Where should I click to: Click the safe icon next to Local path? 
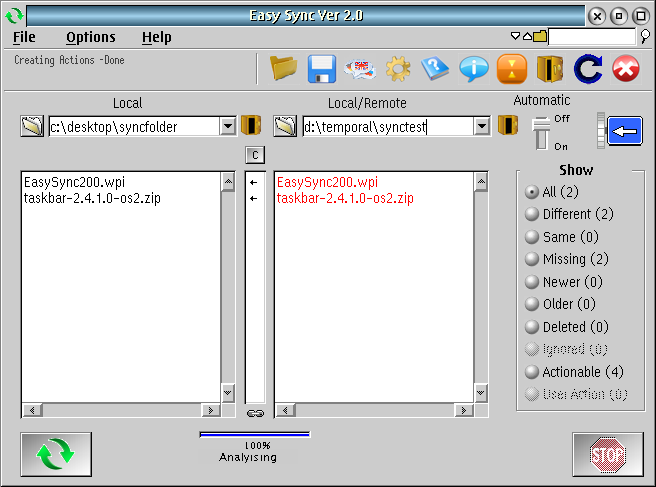coord(251,126)
